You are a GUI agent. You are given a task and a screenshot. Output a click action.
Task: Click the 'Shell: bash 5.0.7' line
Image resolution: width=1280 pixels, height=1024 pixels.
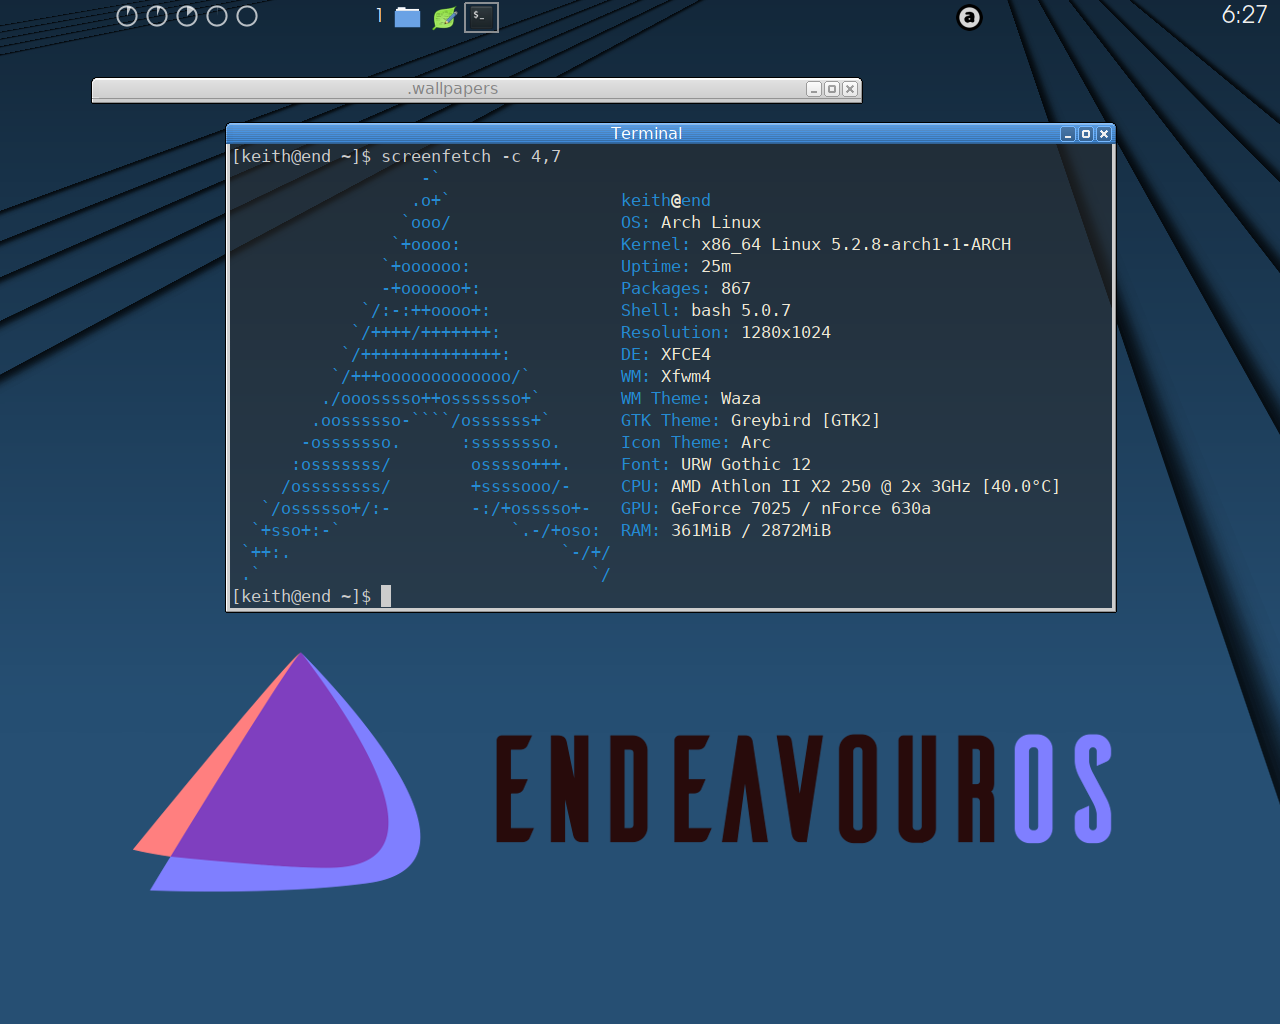point(706,310)
